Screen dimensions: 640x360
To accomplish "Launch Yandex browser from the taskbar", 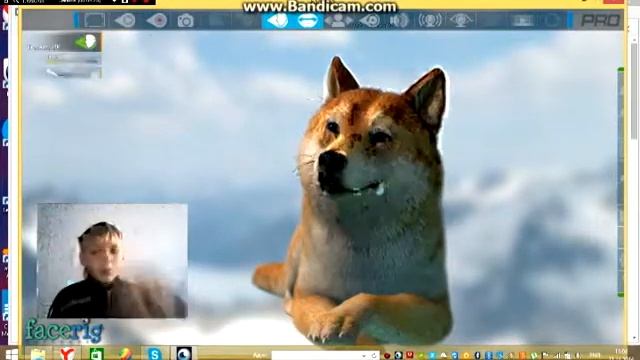I will click(67, 354).
